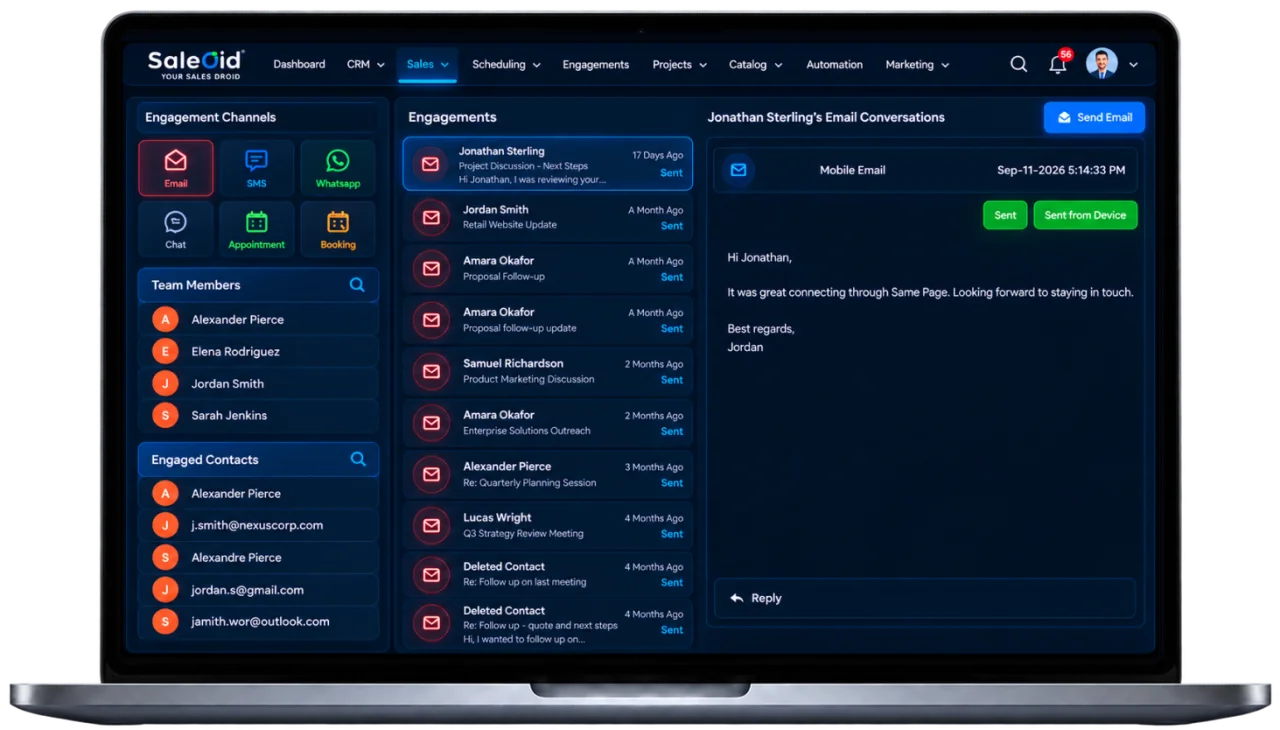Select the Chat engagement channel
This screenshot has height=730, width=1280.
click(176, 229)
